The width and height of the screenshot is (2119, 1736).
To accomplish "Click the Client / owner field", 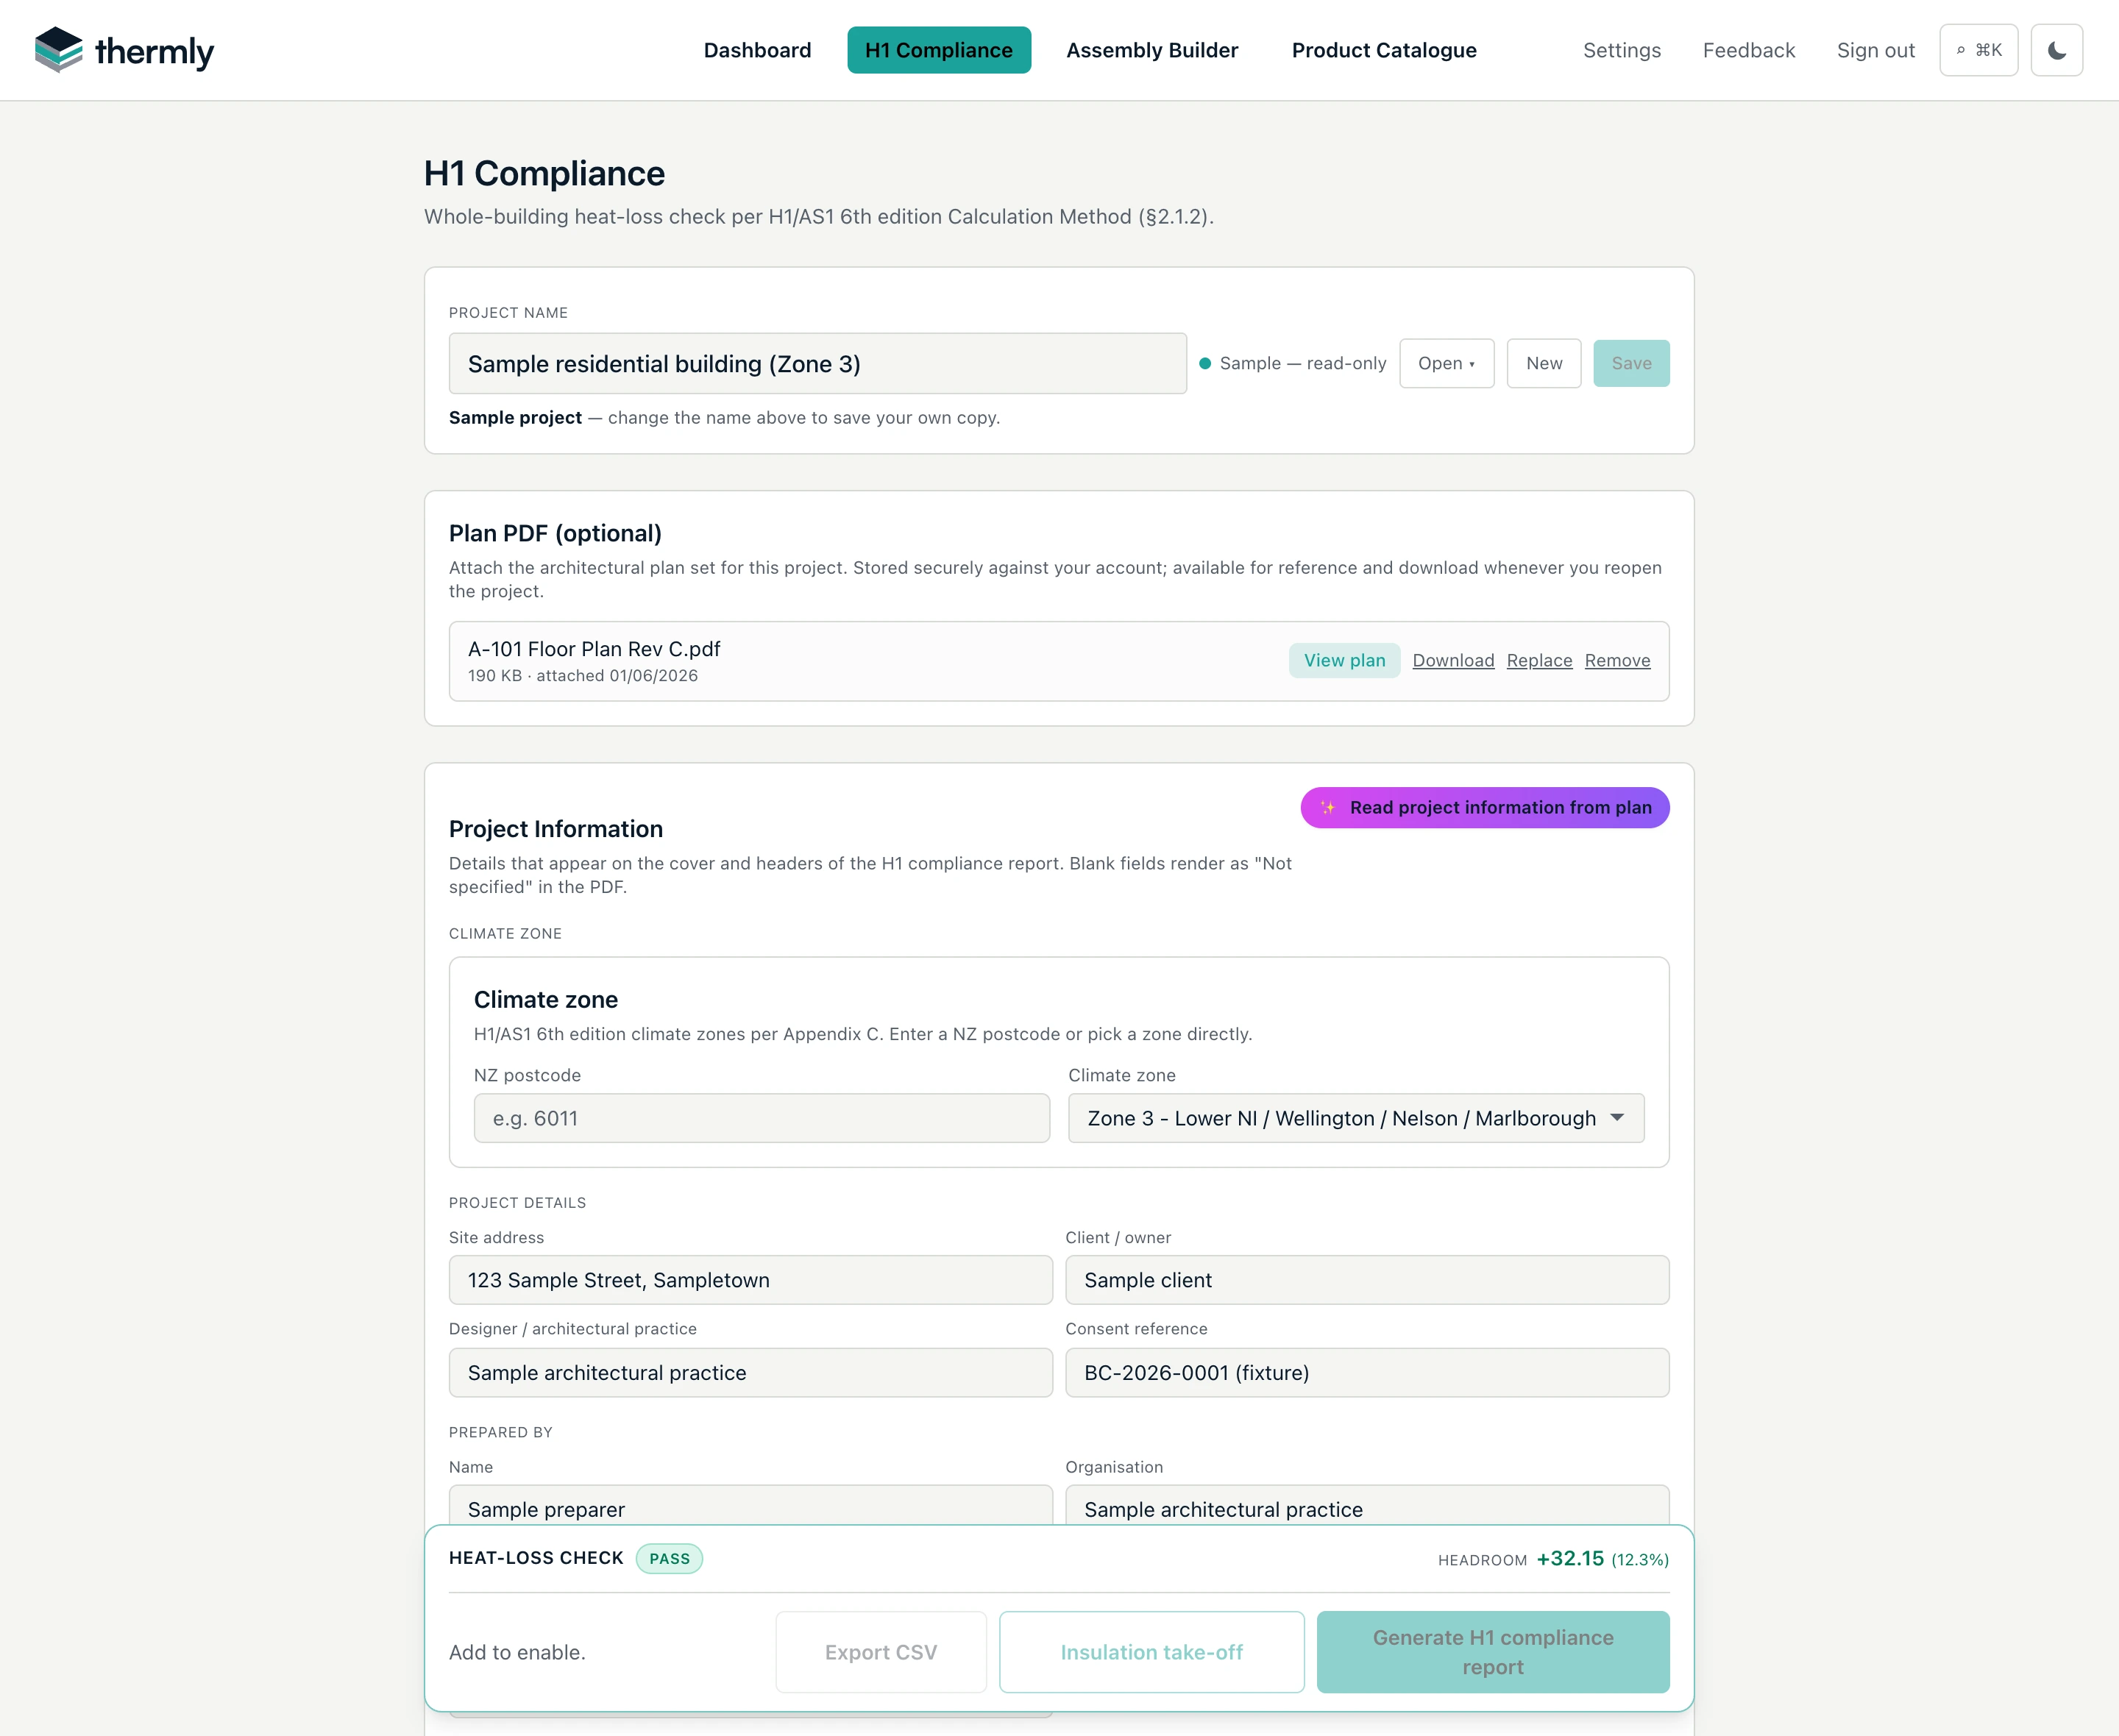I will pyautogui.click(x=1366, y=1280).
